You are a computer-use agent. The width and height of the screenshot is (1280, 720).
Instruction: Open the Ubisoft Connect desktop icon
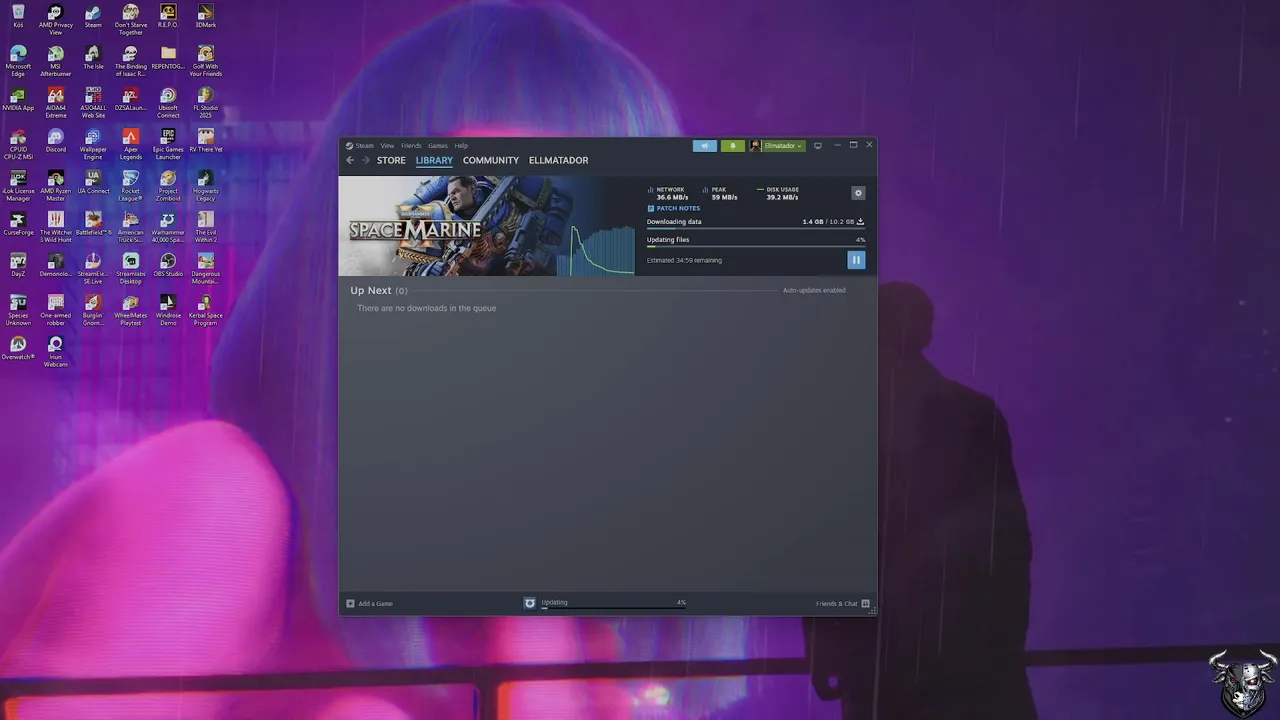point(168,102)
